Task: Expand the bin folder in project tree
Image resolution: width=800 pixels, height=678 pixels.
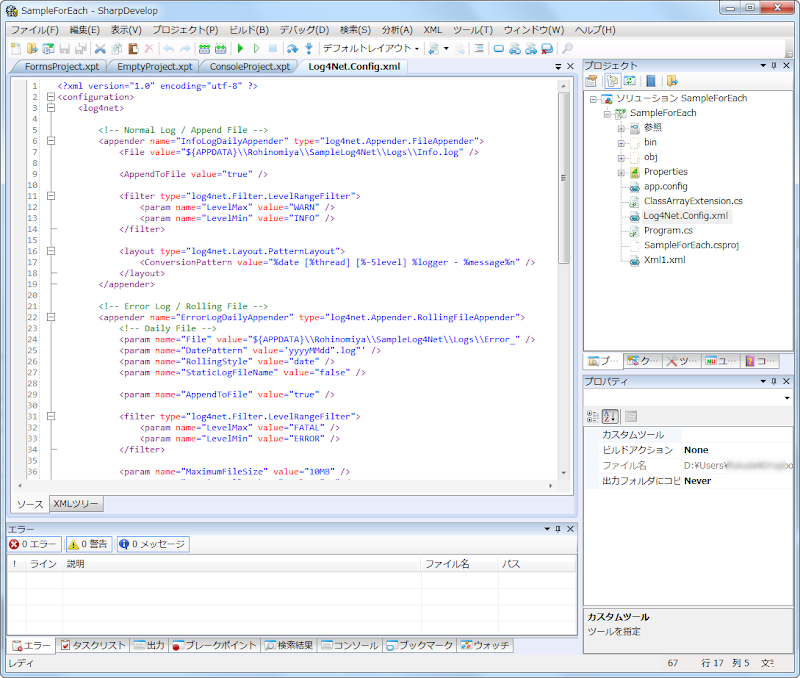Action: click(x=621, y=142)
